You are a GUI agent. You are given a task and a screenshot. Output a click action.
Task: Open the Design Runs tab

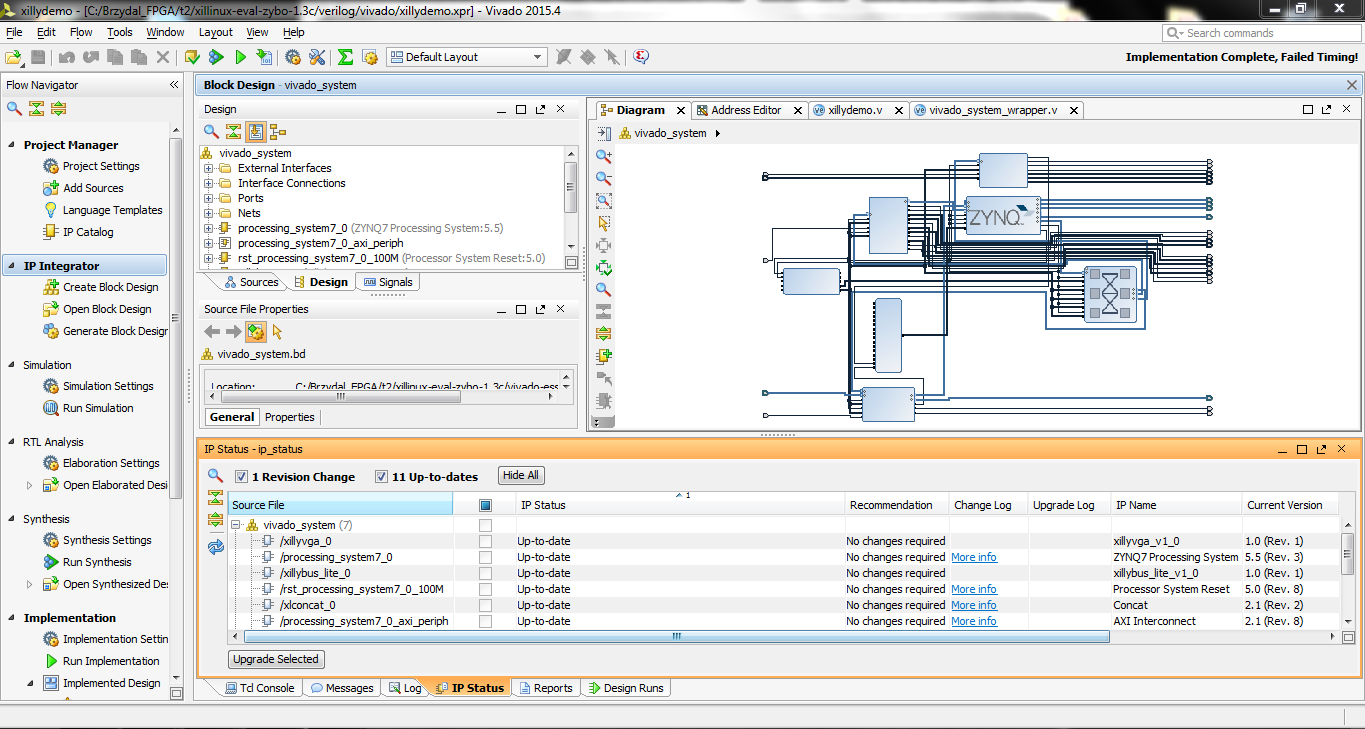click(x=626, y=688)
